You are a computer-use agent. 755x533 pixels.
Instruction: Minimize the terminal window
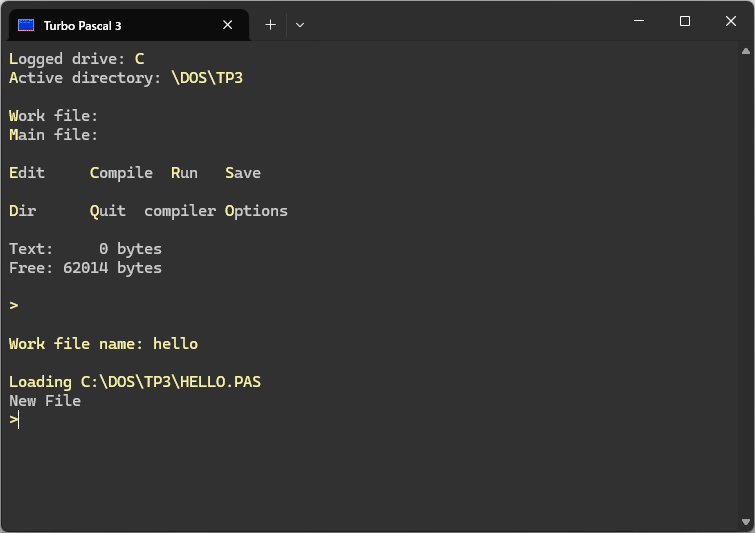639,21
